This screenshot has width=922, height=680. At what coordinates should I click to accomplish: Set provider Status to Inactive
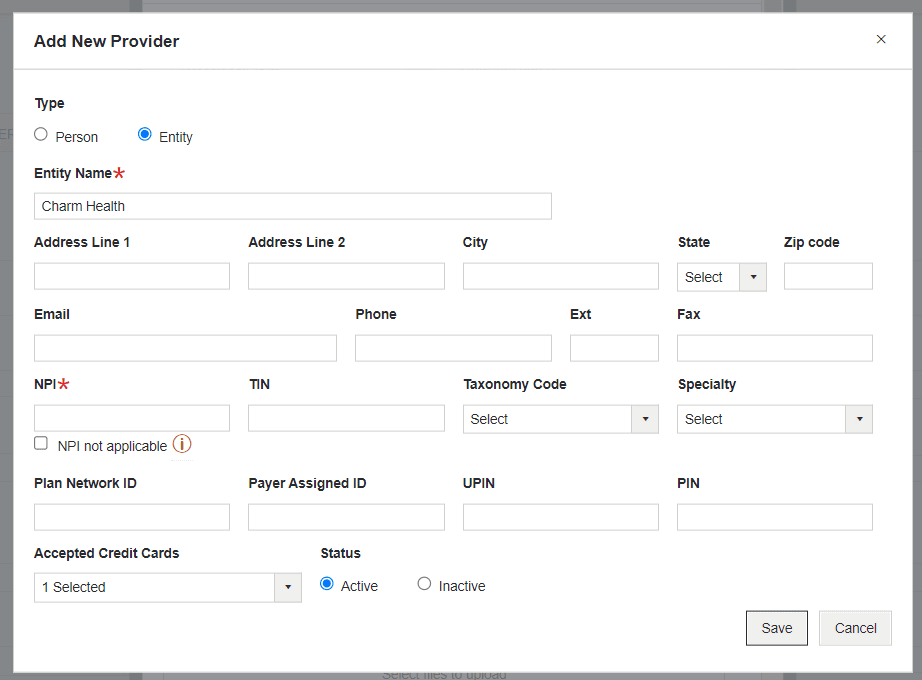click(424, 584)
